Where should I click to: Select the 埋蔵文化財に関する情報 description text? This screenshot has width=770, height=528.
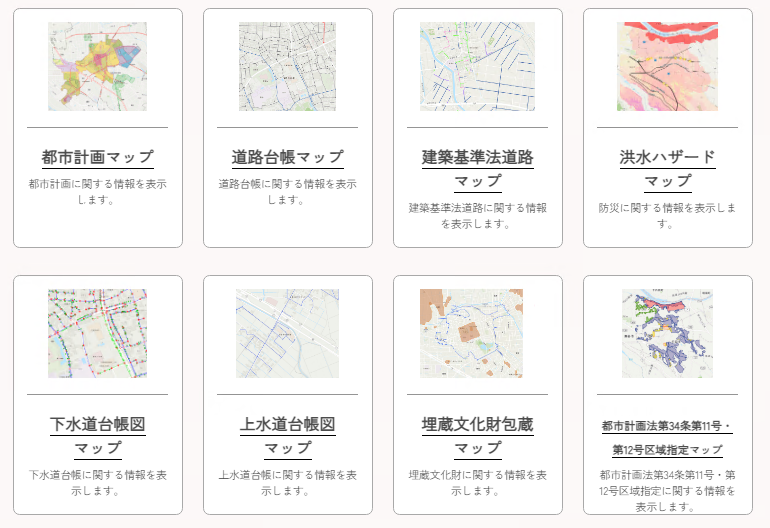click(477, 482)
